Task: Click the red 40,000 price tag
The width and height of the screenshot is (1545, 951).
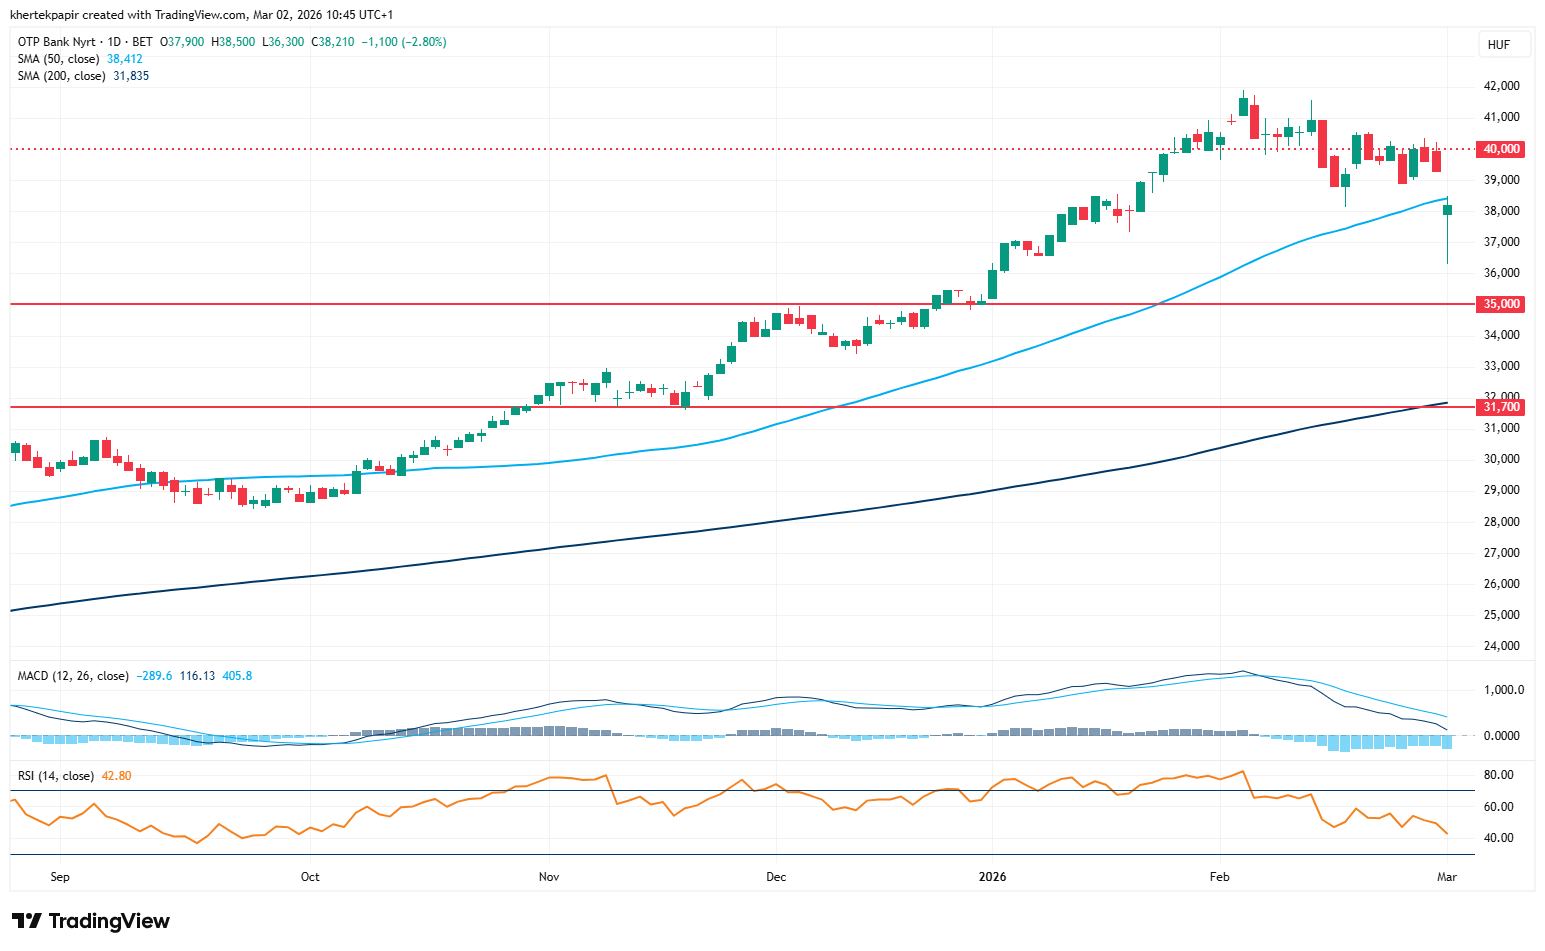Action: (x=1501, y=149)
